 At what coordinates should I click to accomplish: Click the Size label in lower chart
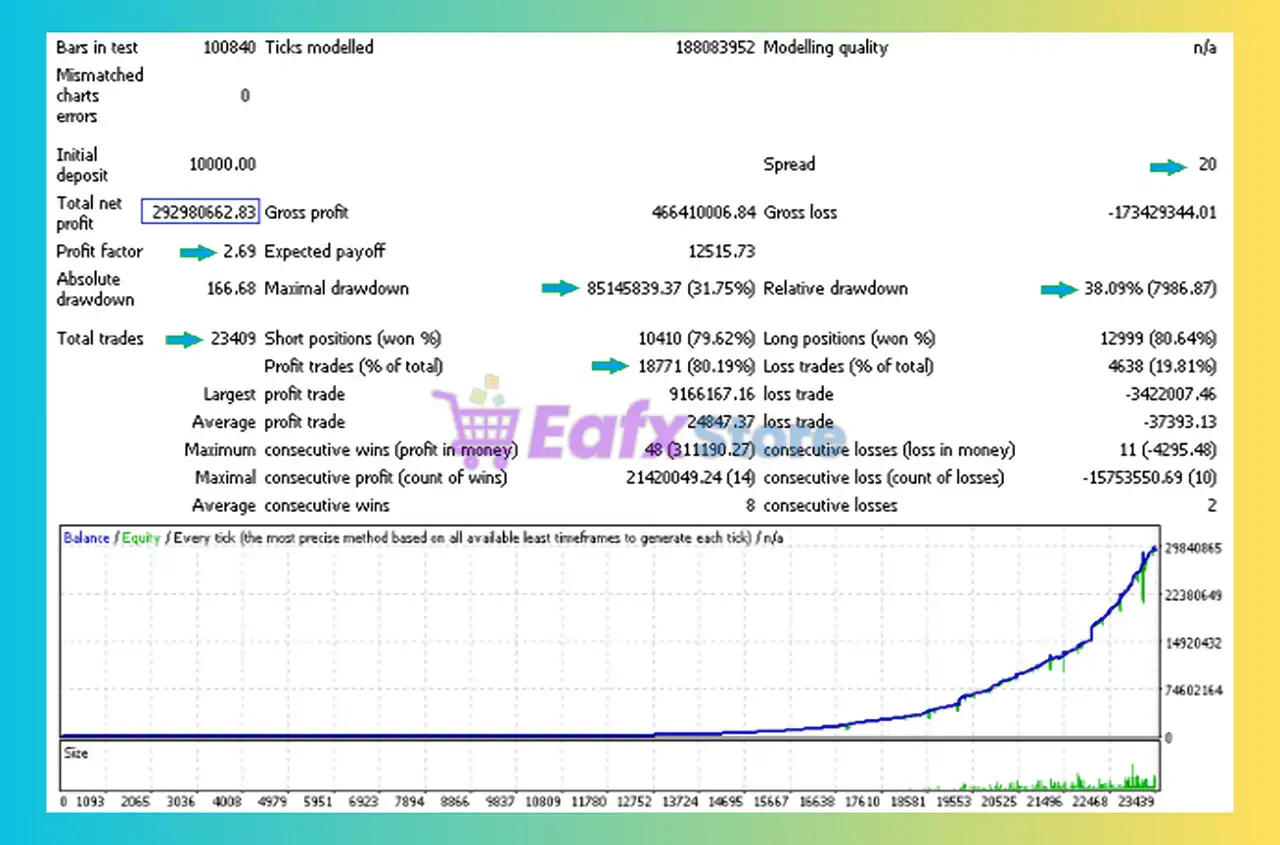76,753
